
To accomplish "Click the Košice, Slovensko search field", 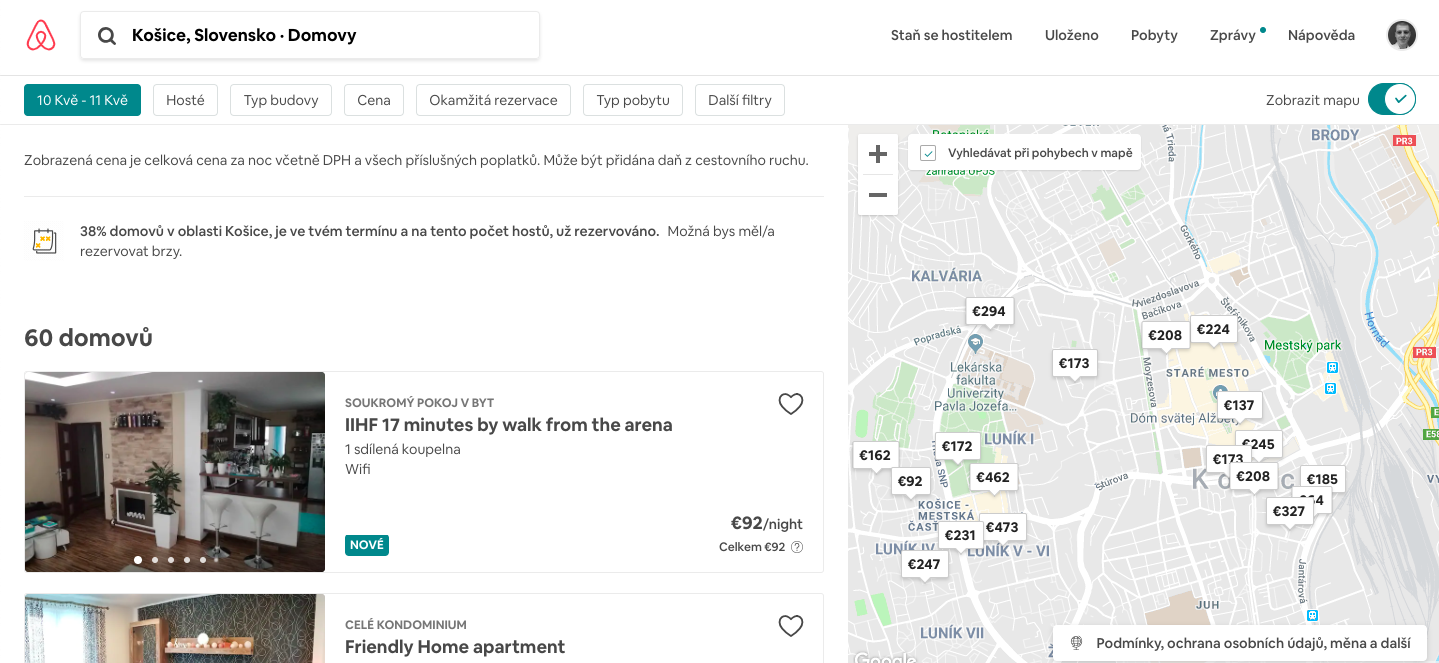I will click(x=310, y=35).
